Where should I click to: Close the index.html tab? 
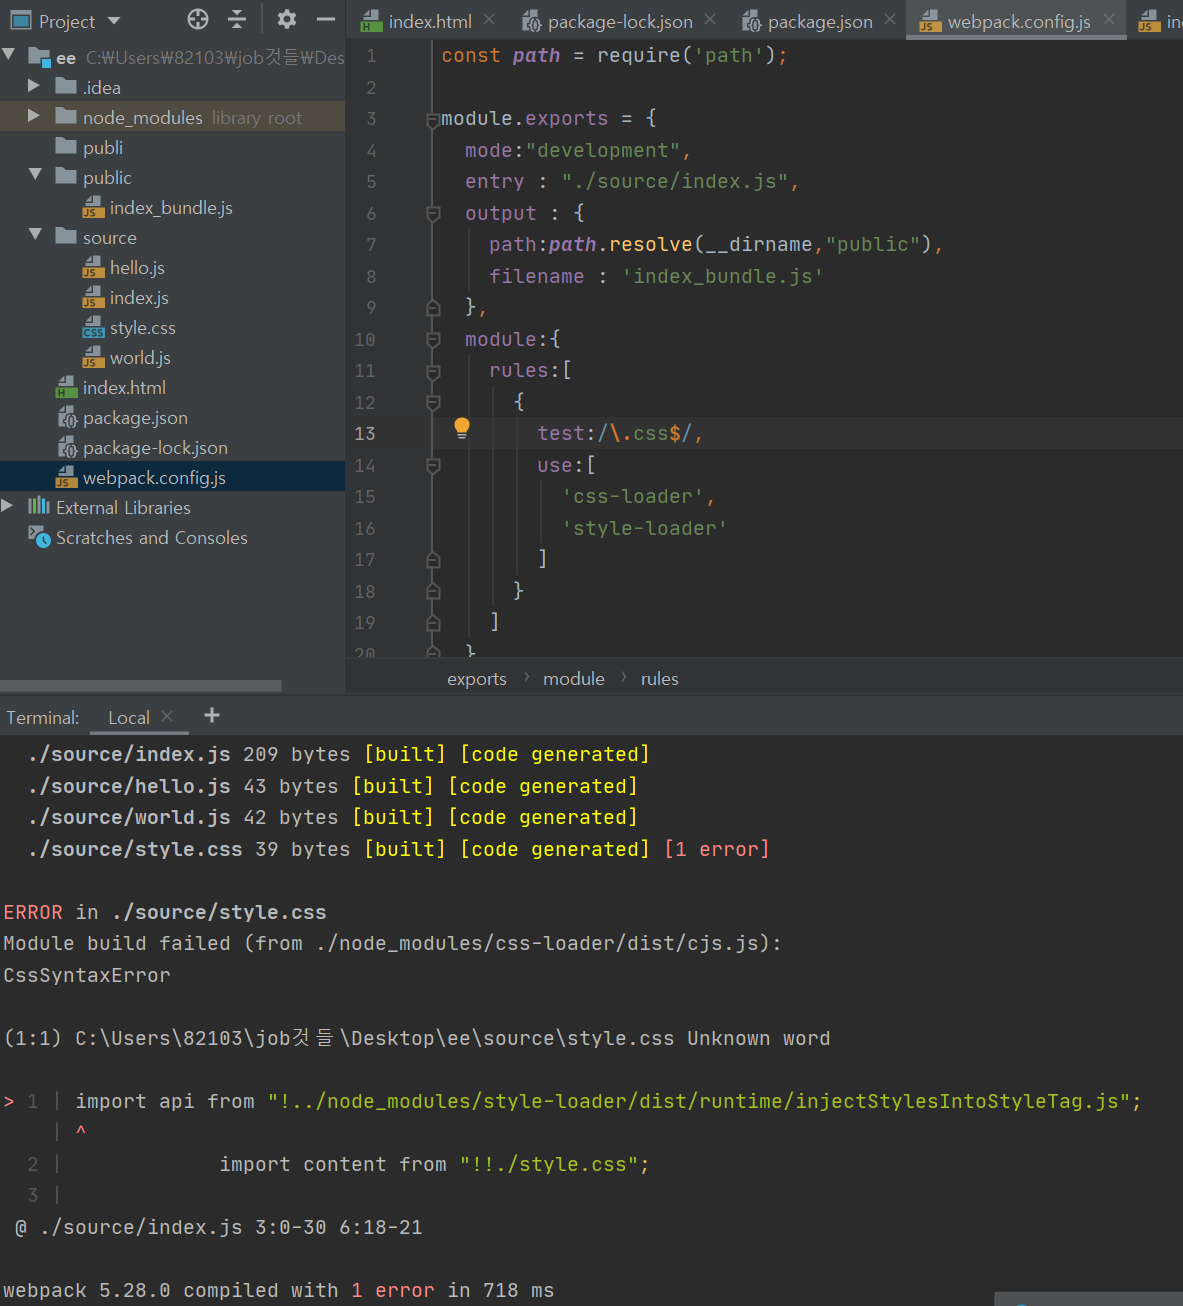point(489,19)
